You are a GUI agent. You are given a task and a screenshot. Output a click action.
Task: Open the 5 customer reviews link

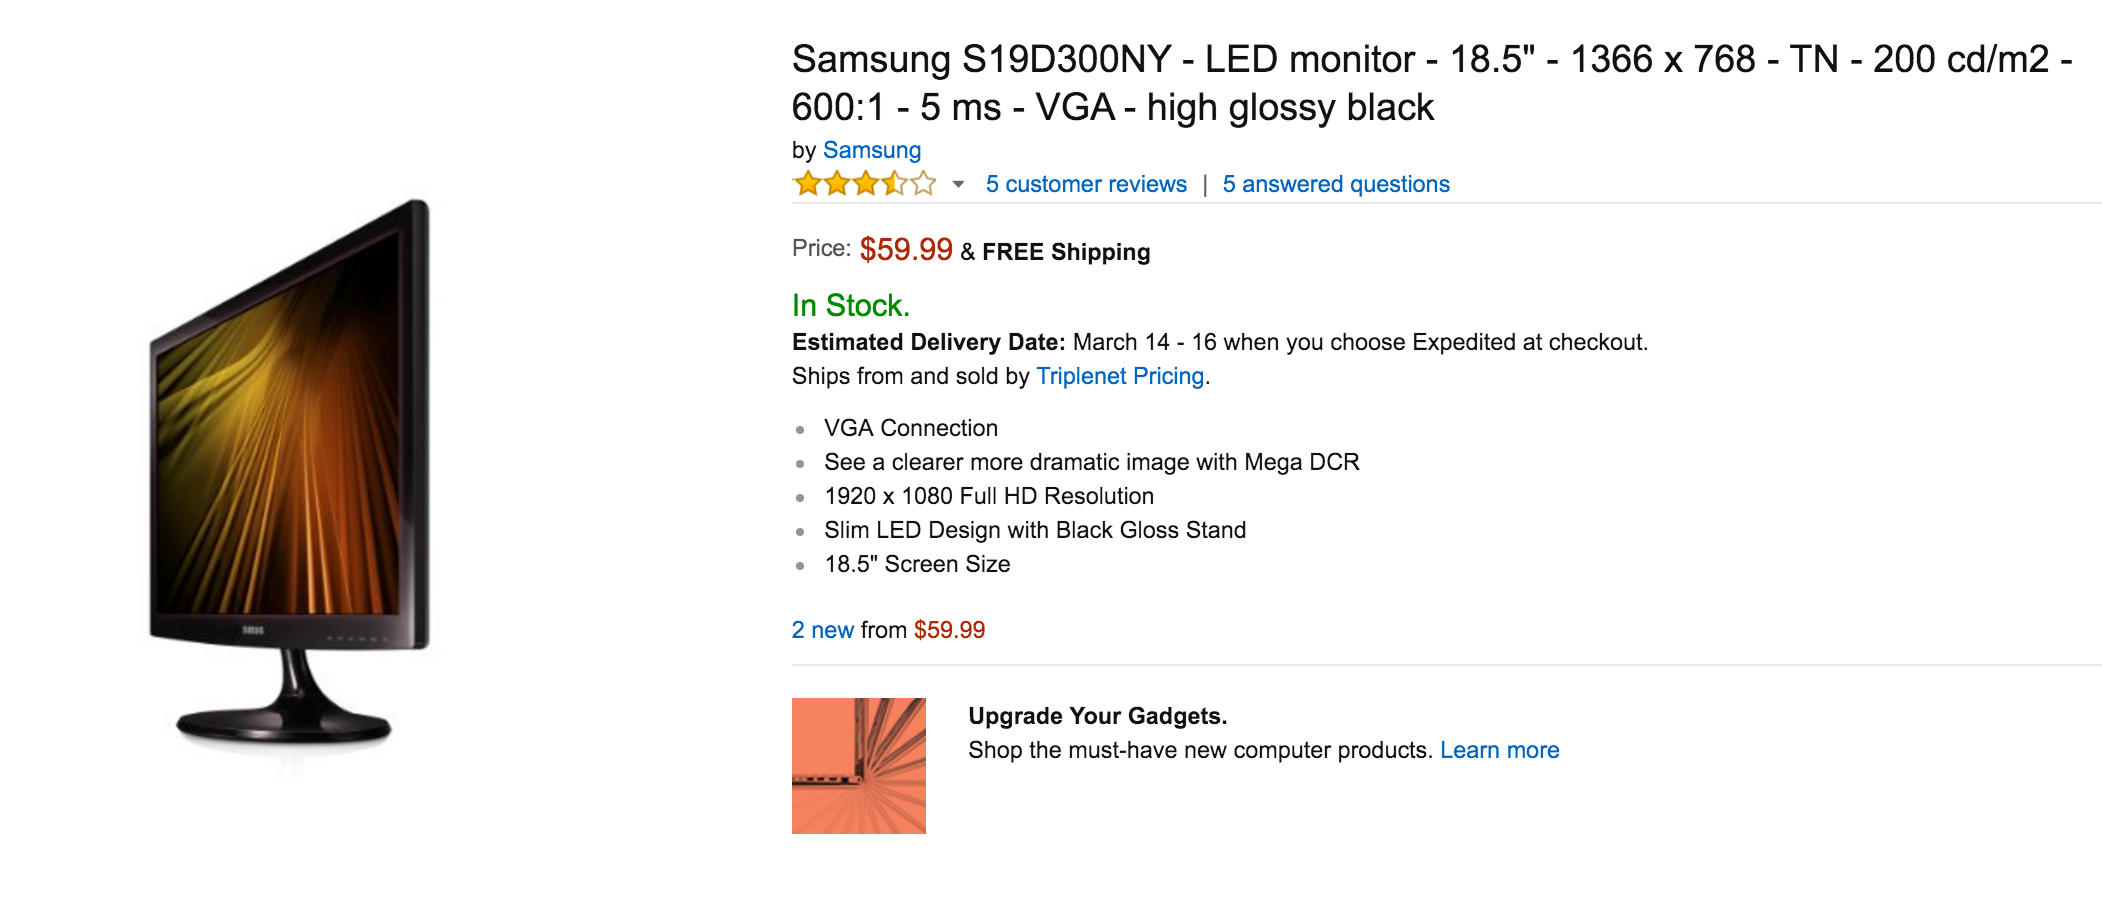(1086, 184)
